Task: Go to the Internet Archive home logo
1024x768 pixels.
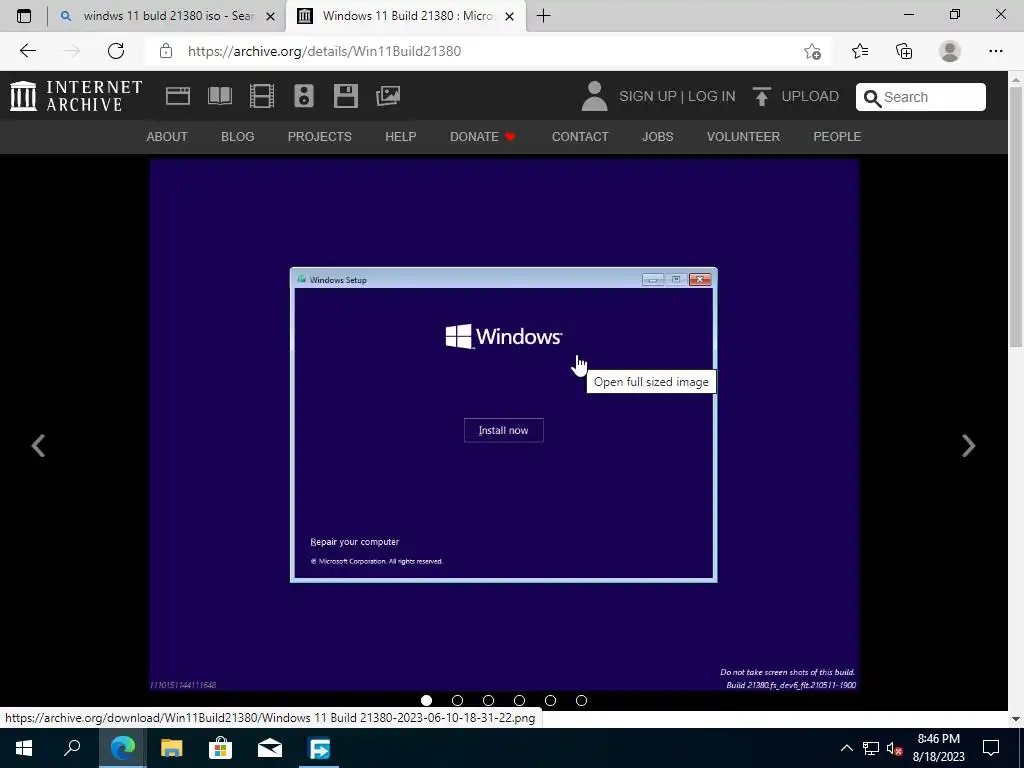Action: click(x=76, y=96)
